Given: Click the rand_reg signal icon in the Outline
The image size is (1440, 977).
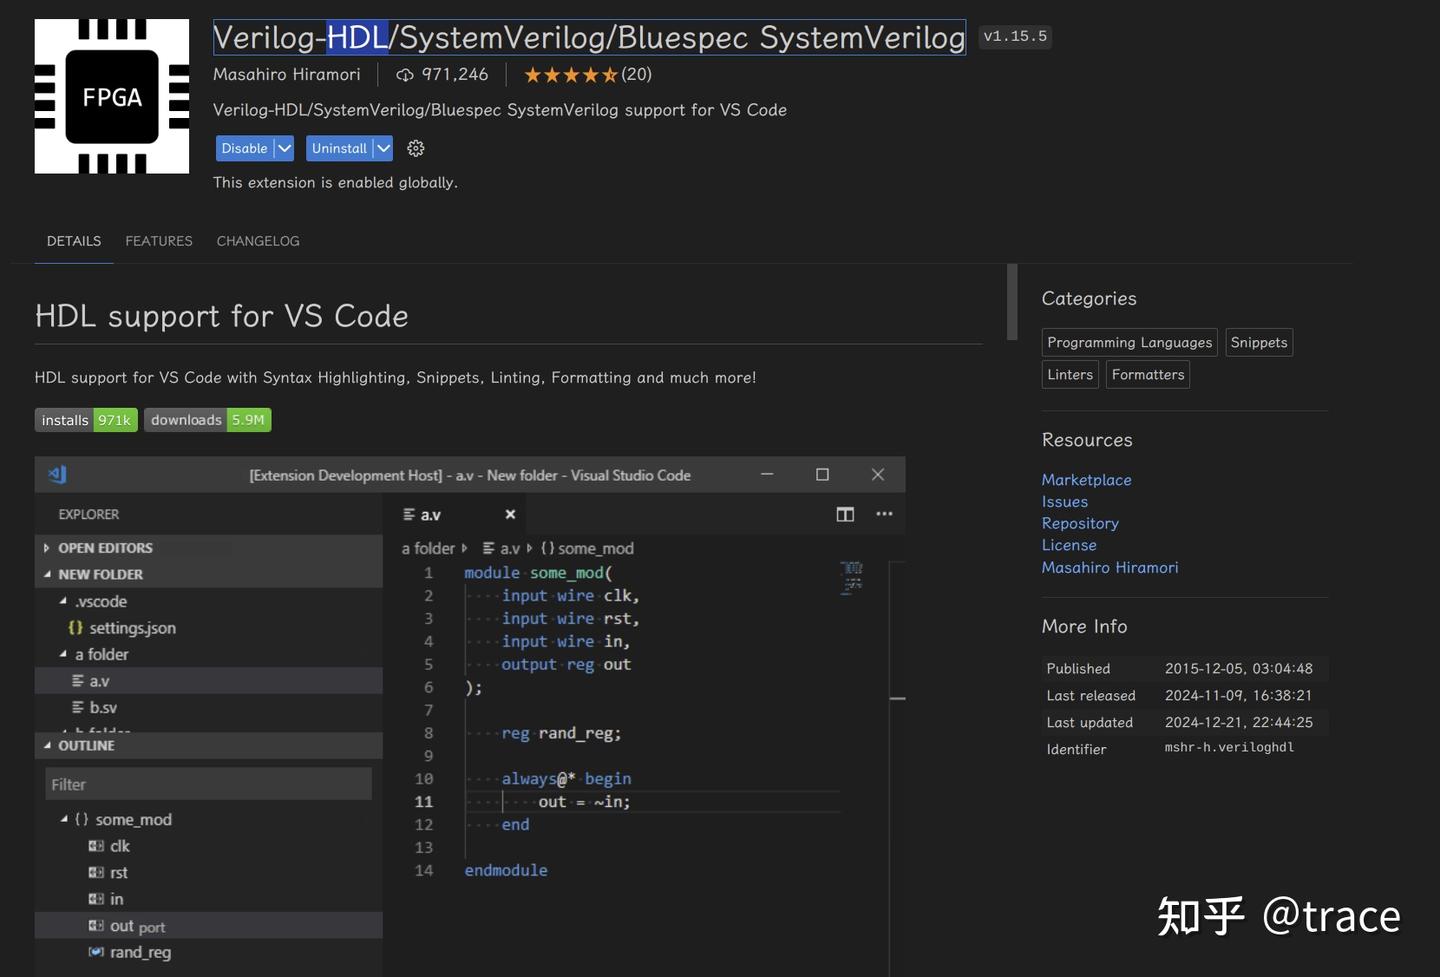Looking at the screenshot, I should tap(95, 952).
